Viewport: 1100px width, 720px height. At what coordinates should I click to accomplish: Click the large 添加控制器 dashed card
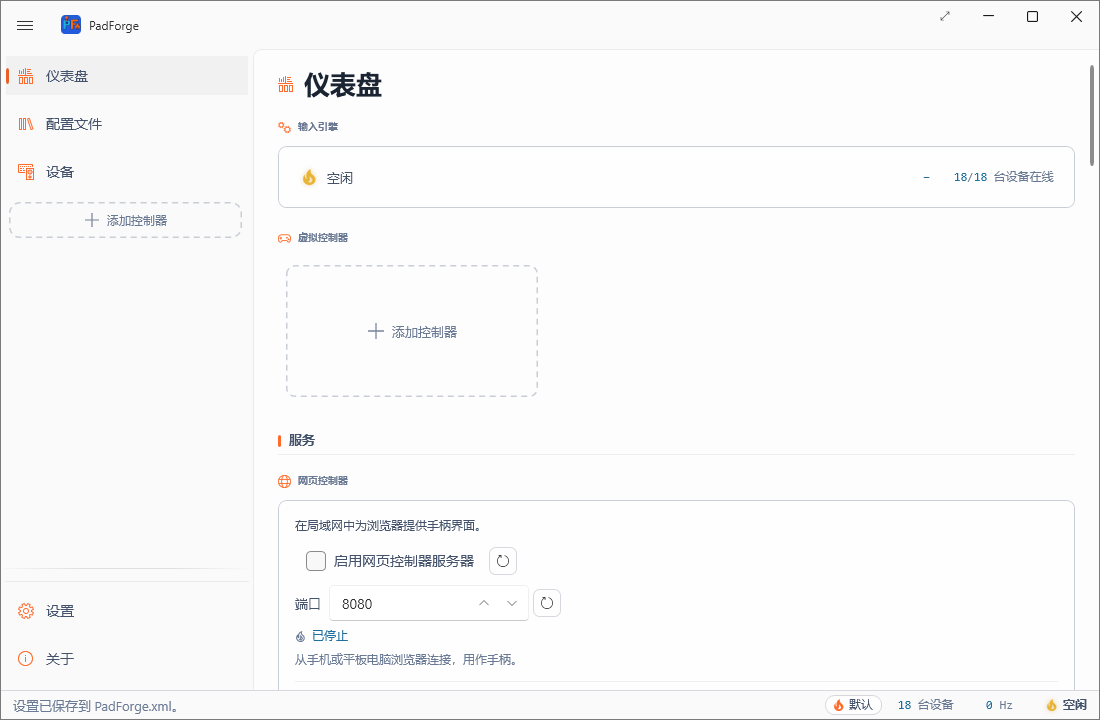(412, 331)
